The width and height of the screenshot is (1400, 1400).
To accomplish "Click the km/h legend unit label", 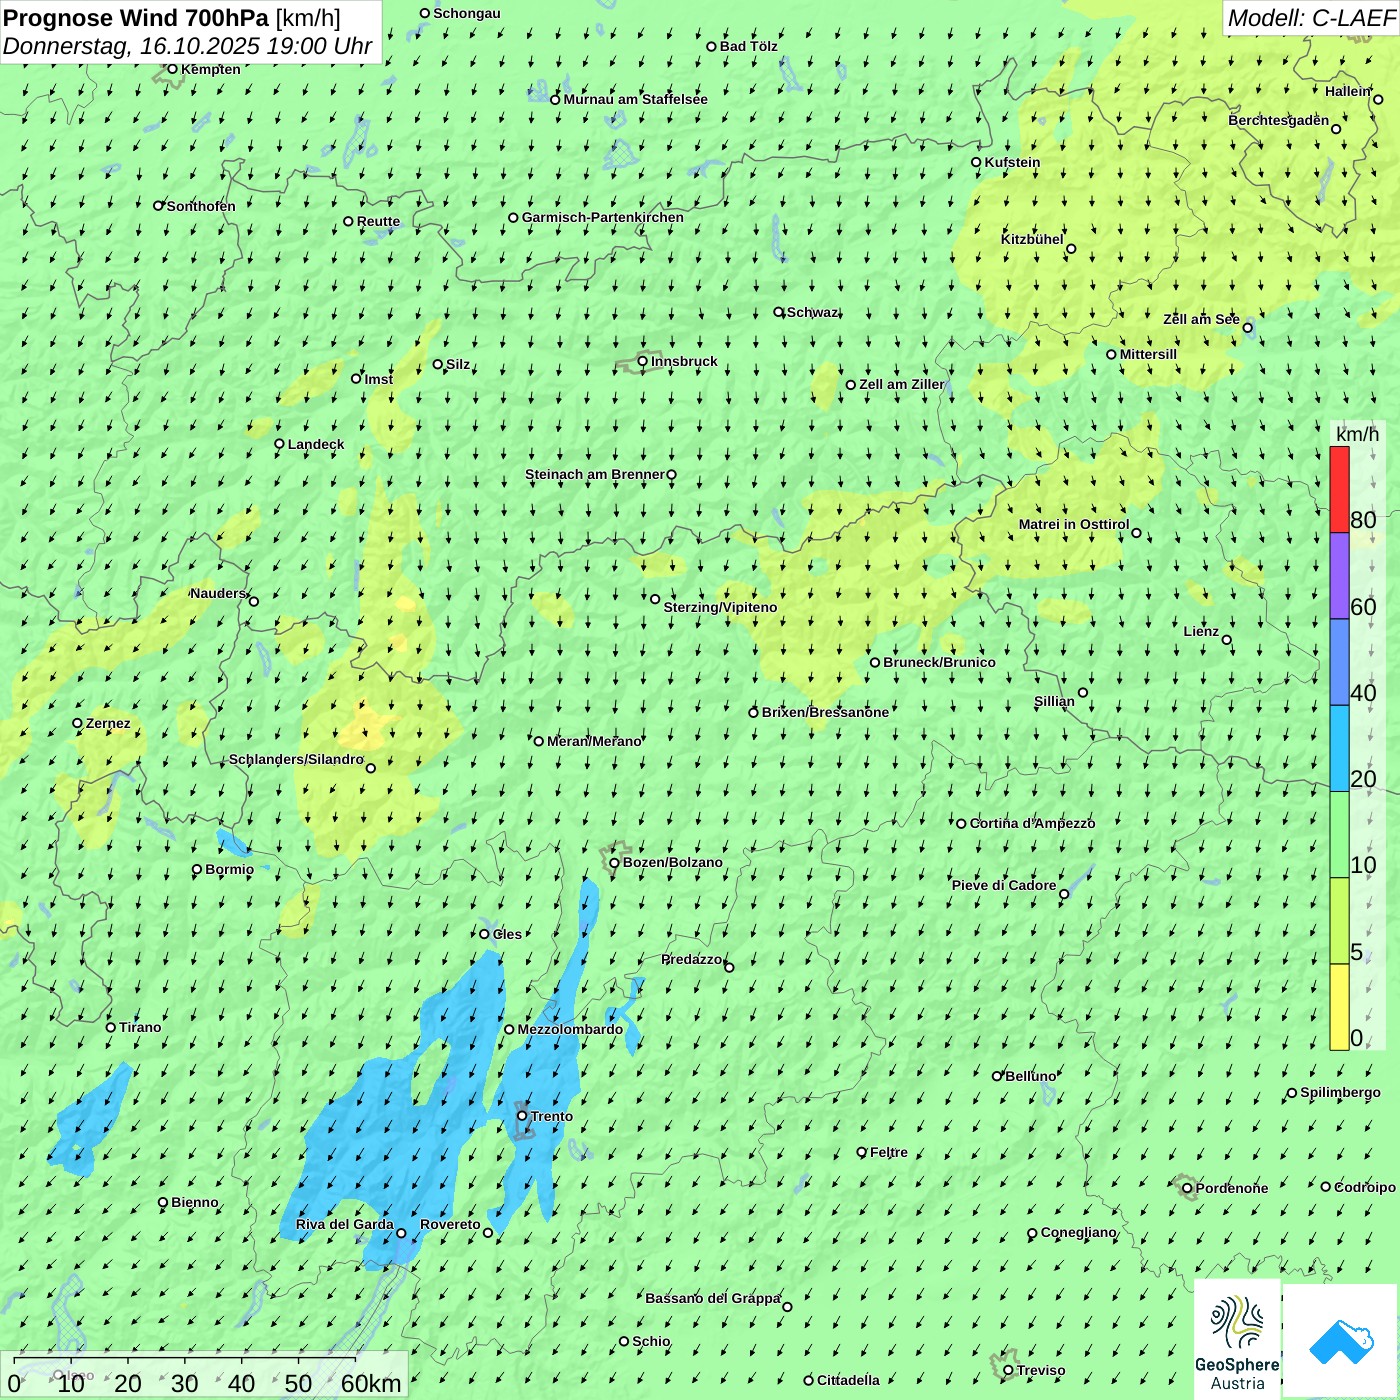I will (1357, 434).
